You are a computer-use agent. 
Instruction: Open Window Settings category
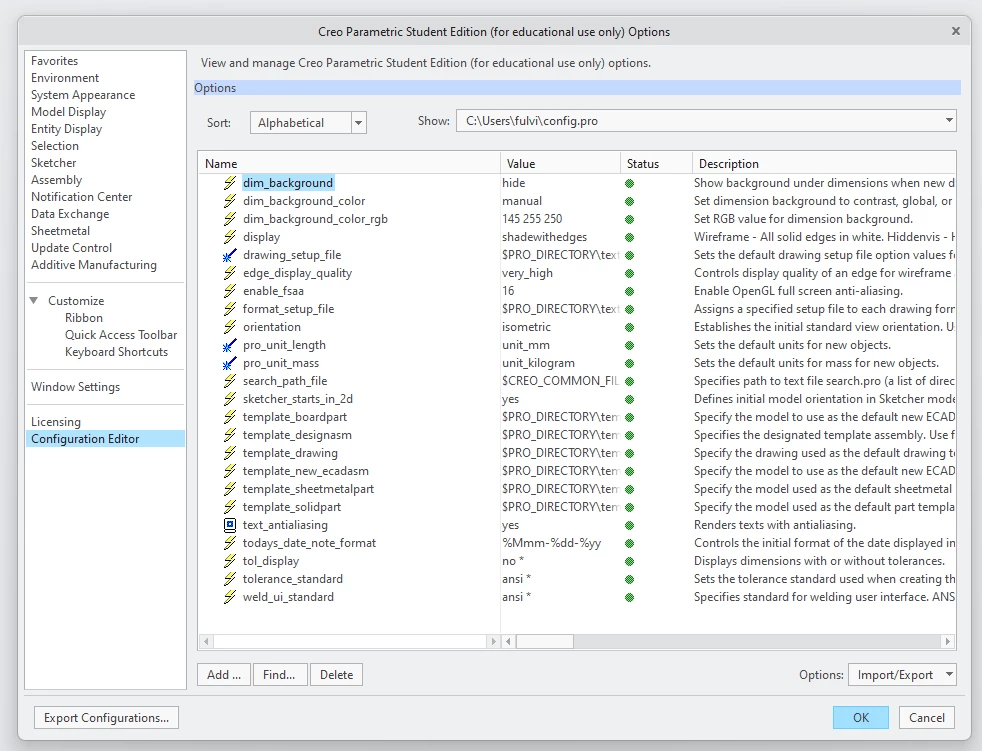pos(76,386)
